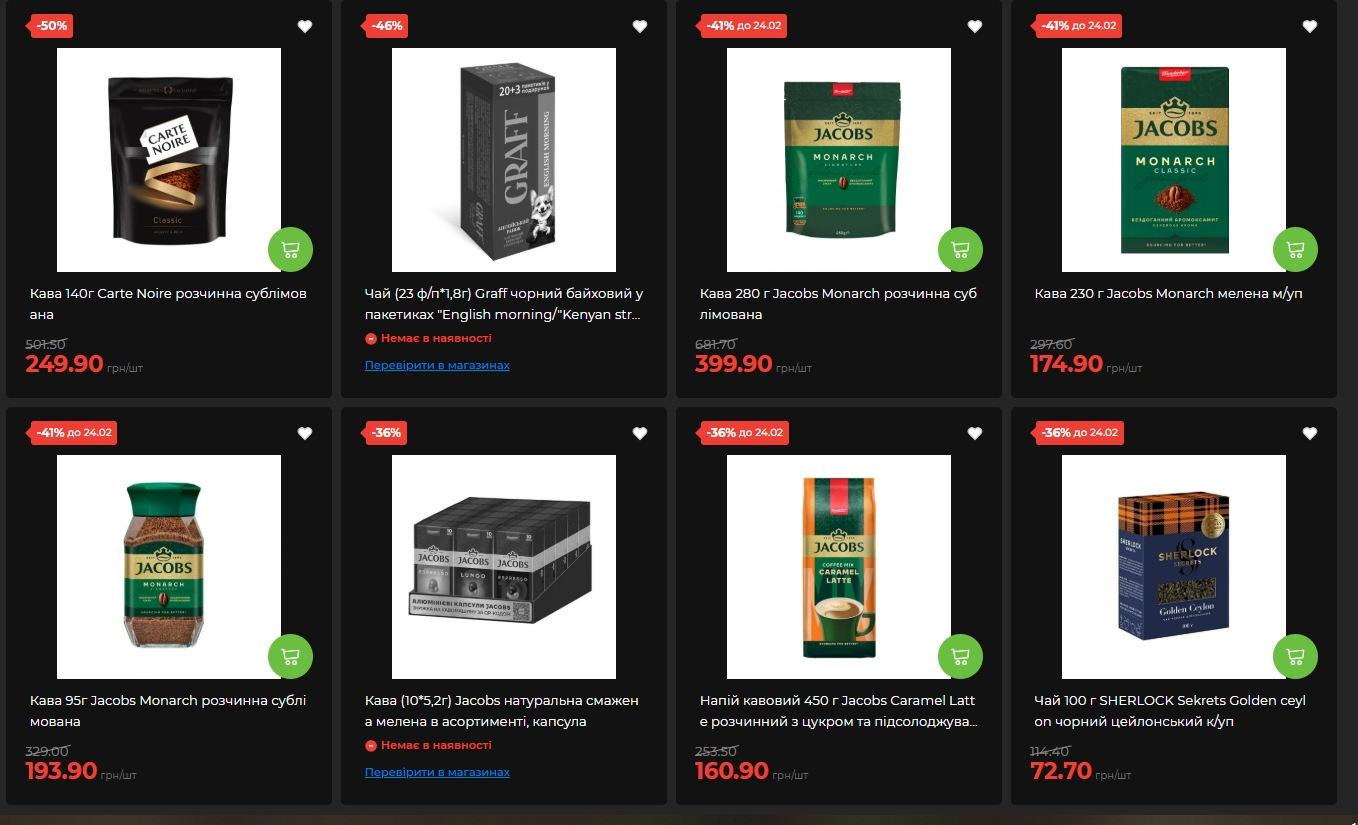Open Sherlock Golden Ceylon tea product image
This screenshot has width=1358, height=825.
coord(1173,567)
